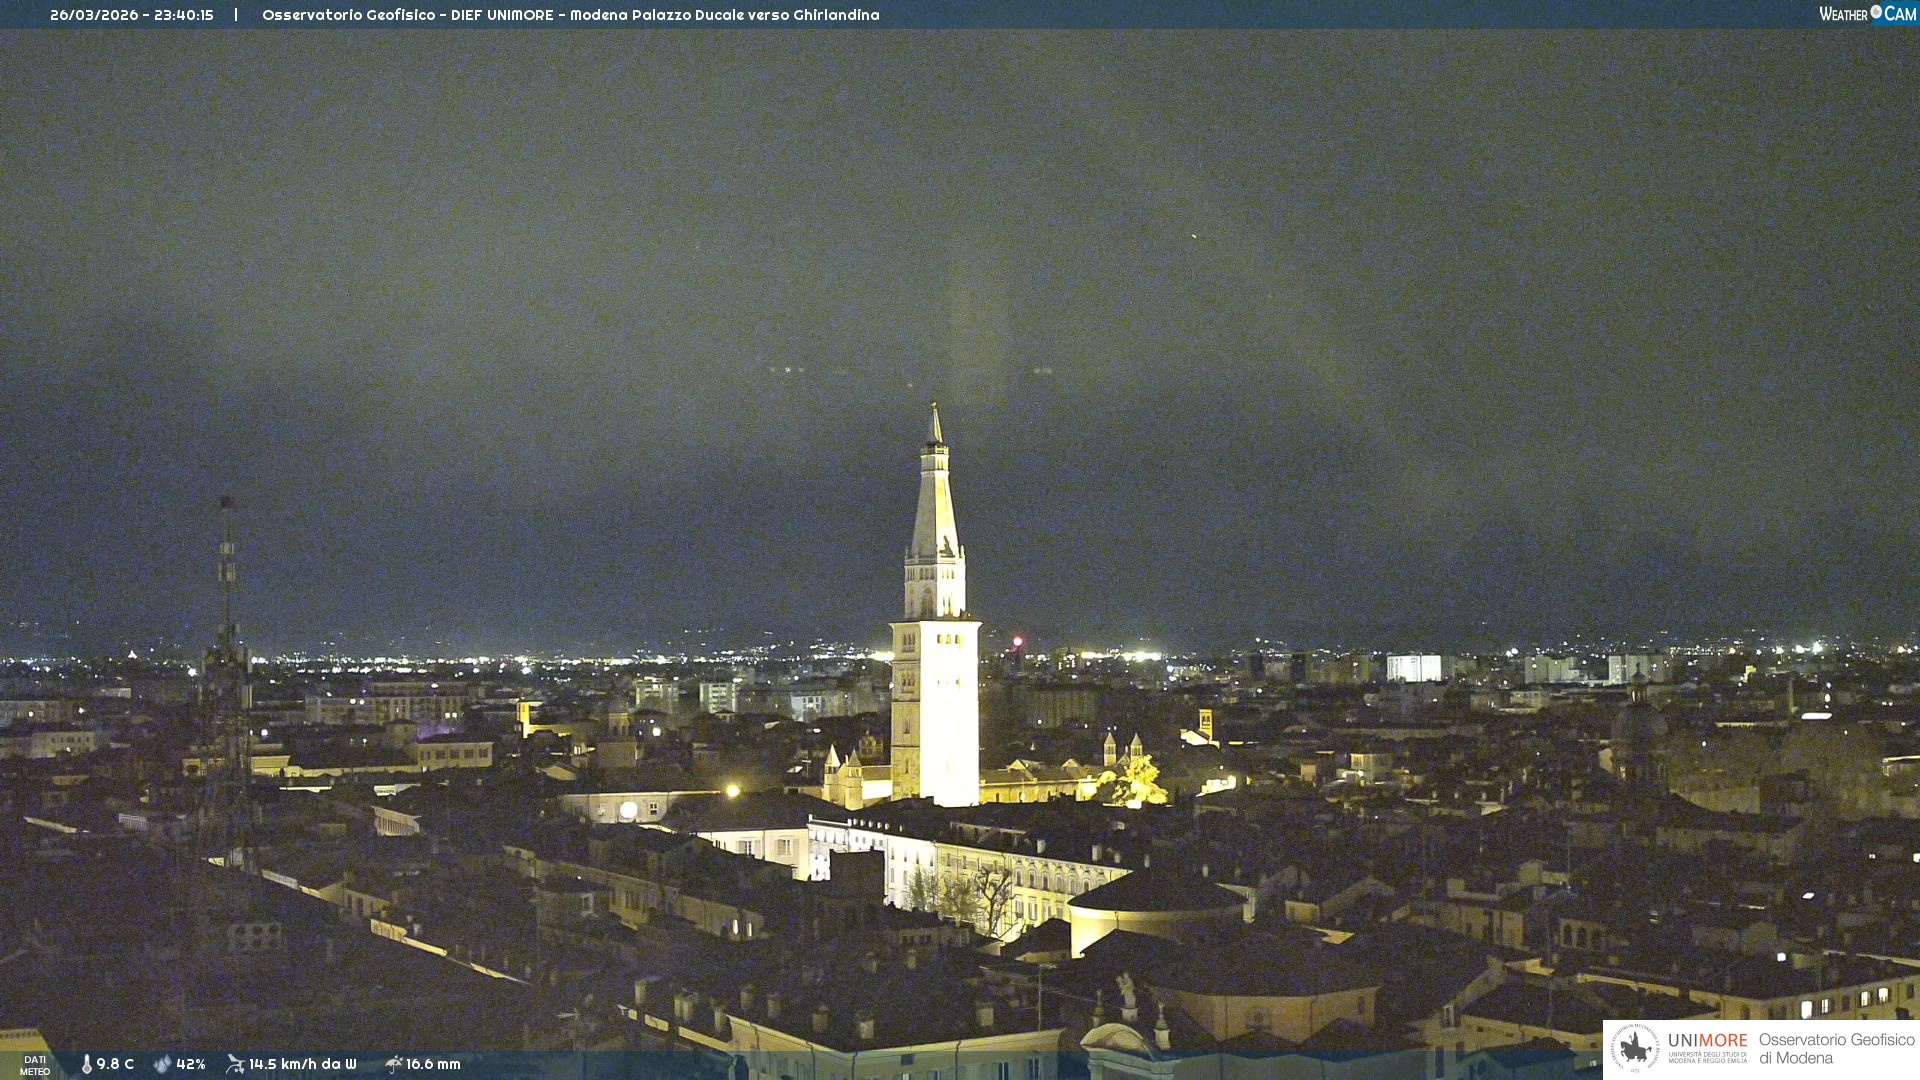Click the date and time stamp
Screen dimensions: 1920x1080
(132, 15)
